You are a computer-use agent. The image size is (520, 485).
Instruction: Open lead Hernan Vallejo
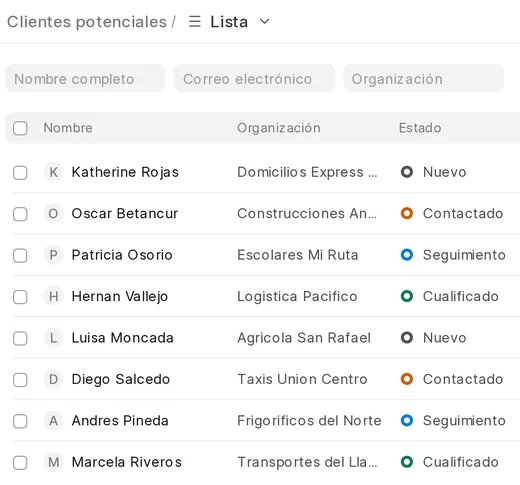click(120, 297)
